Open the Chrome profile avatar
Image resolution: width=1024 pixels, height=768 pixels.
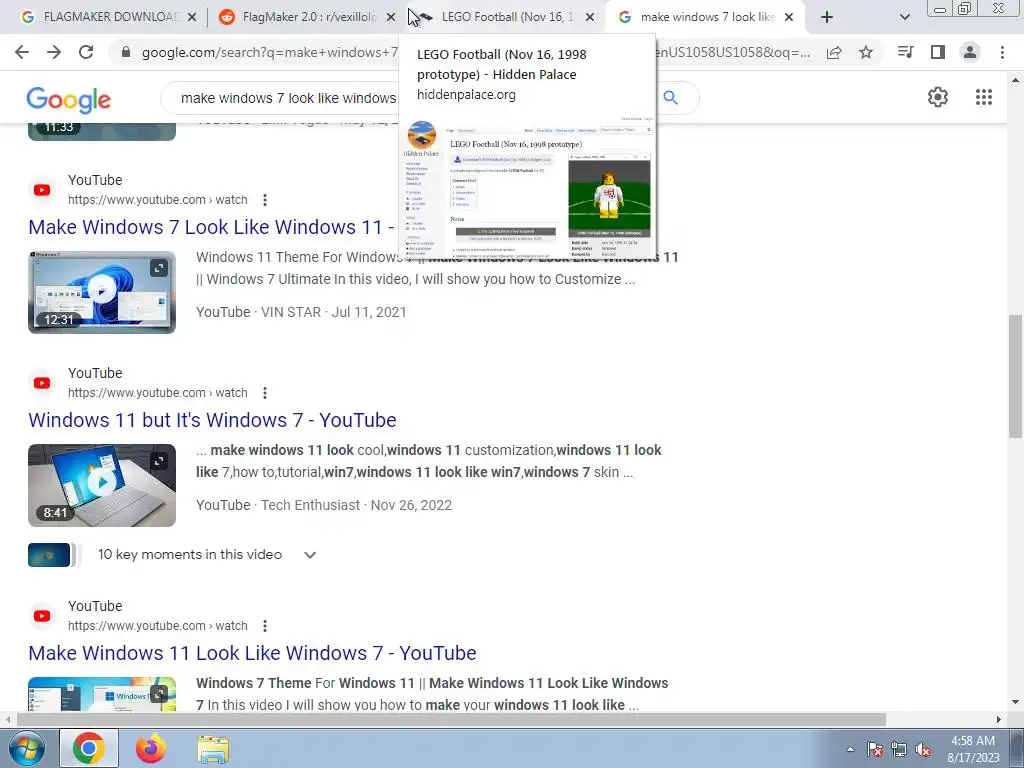[970, 52]
